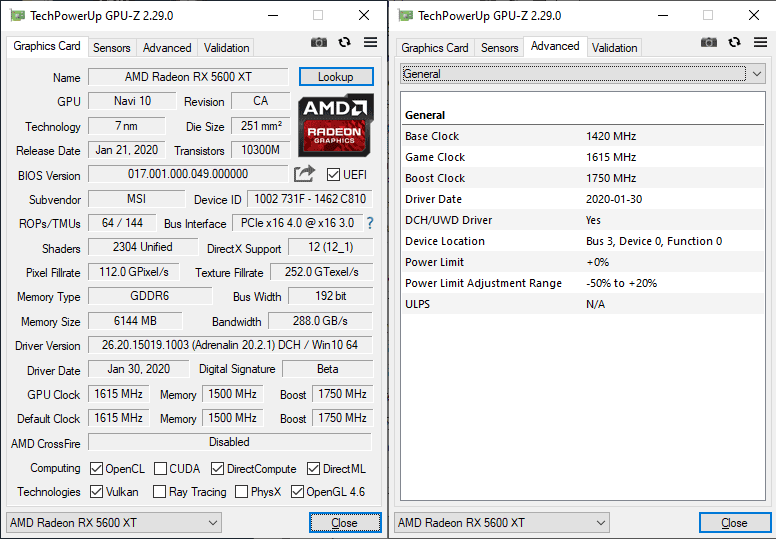
Task: Click the Subvendor MSI field
Action: pyautogui.click(x=137, y=199)
